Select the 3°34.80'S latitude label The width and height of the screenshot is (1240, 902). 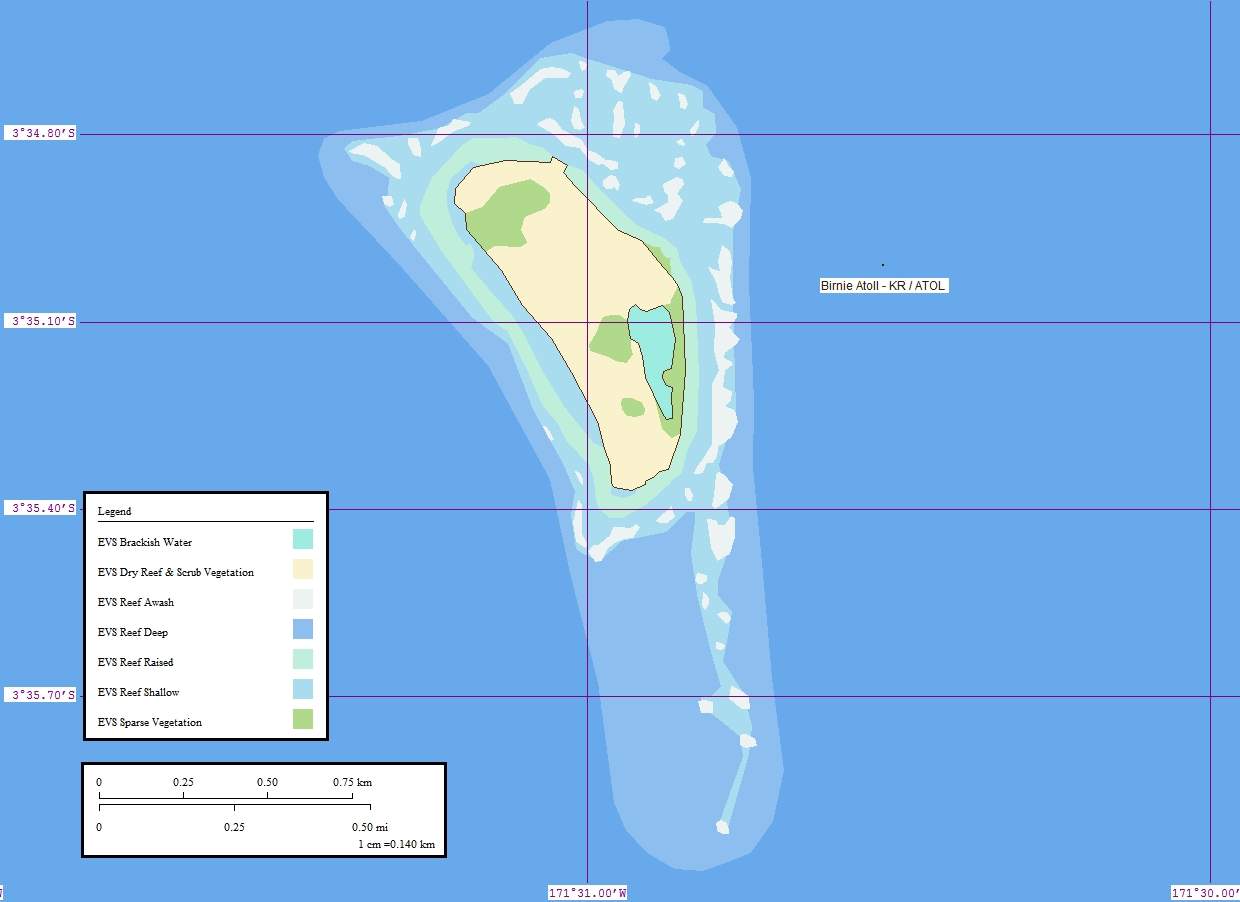tap(41, 133)
